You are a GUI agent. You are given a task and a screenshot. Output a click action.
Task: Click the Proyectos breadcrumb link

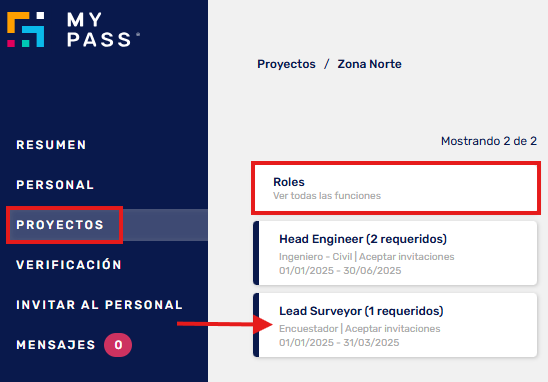click(x=286, y=64)
